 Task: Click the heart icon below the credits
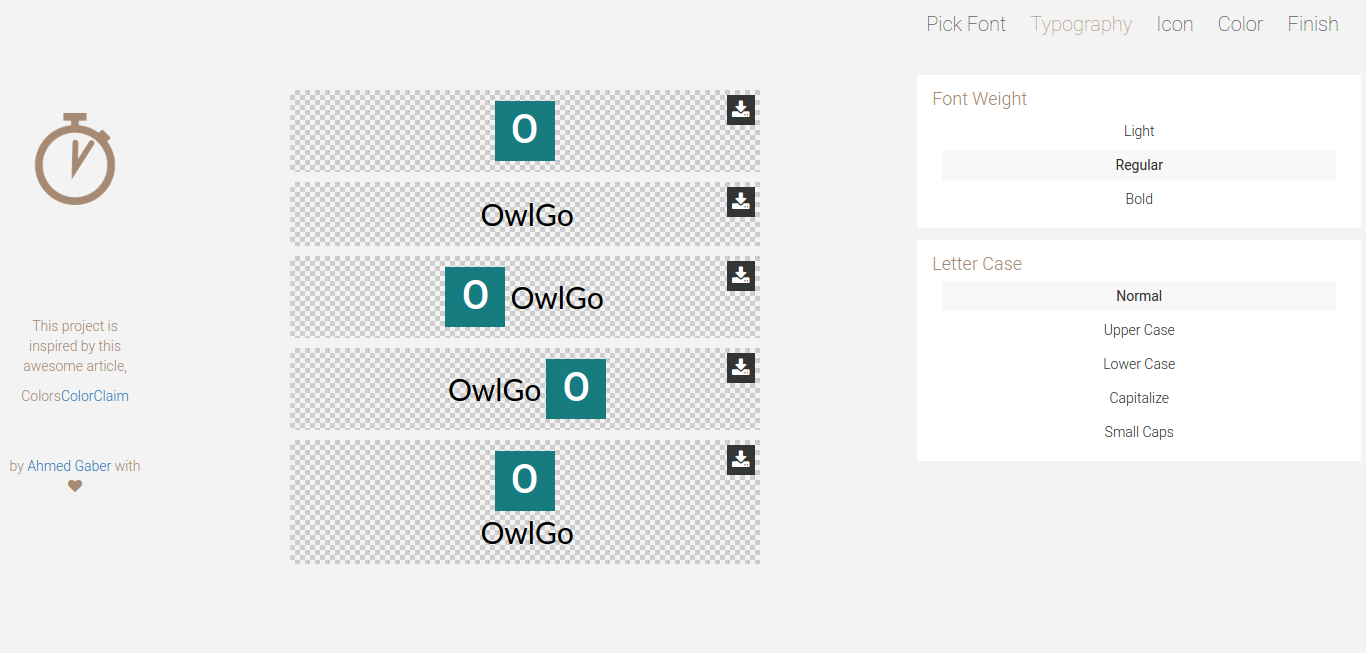click(75, 486)
